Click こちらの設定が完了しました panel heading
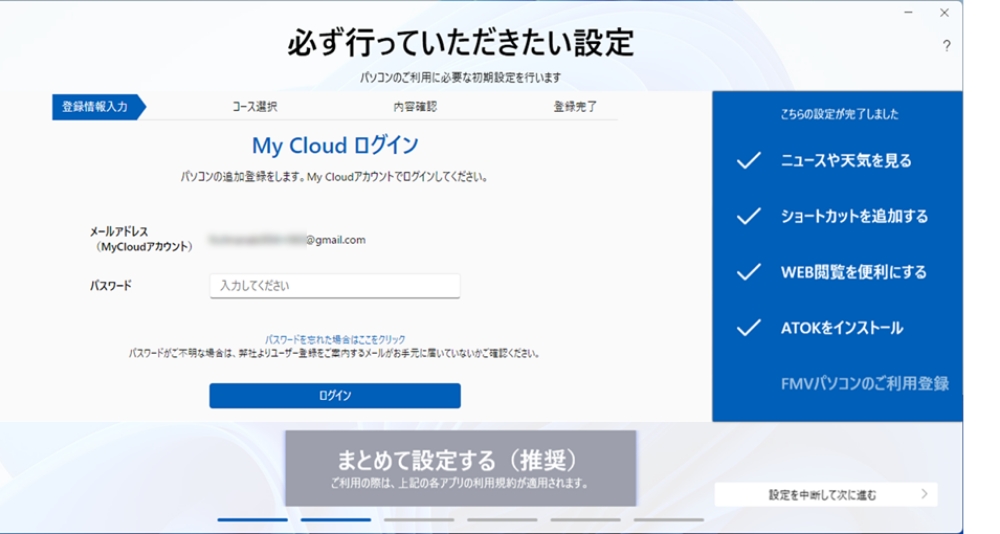 point(839,114)
